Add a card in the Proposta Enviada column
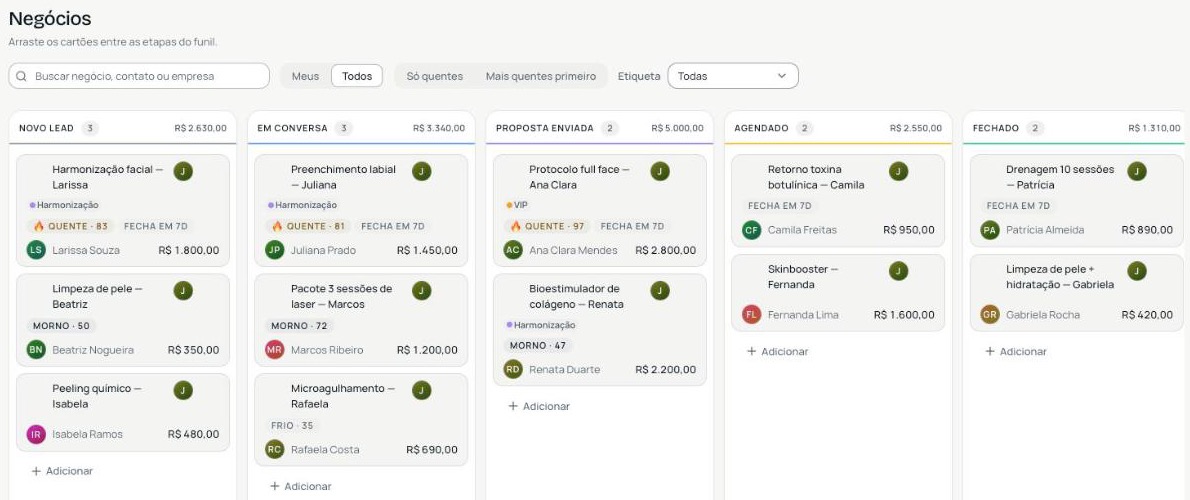 coord(539,406)
